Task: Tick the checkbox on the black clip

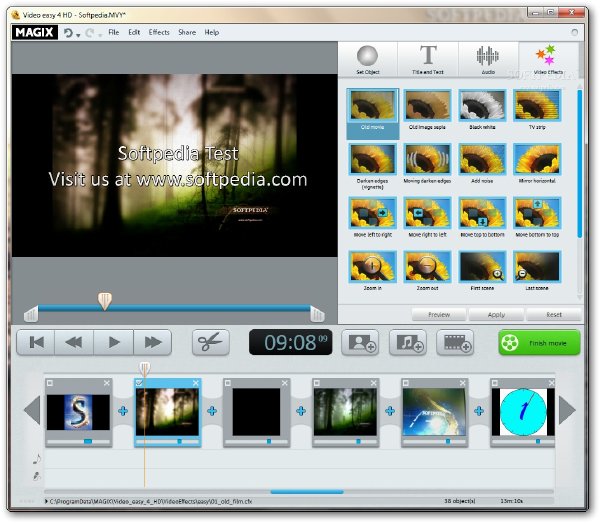Action: tap(228, 383)
